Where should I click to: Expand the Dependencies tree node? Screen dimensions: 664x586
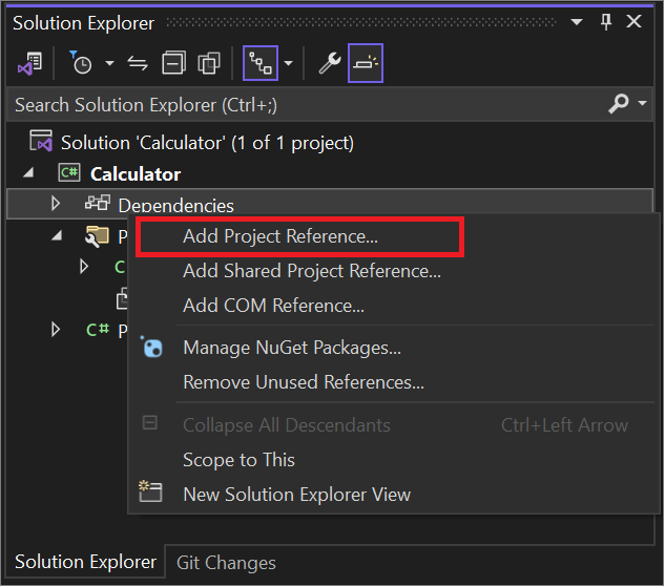[56, 204]
